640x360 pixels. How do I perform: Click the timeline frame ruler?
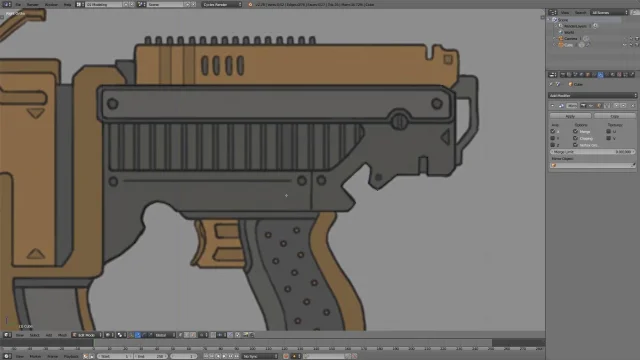tap(273, 349)
